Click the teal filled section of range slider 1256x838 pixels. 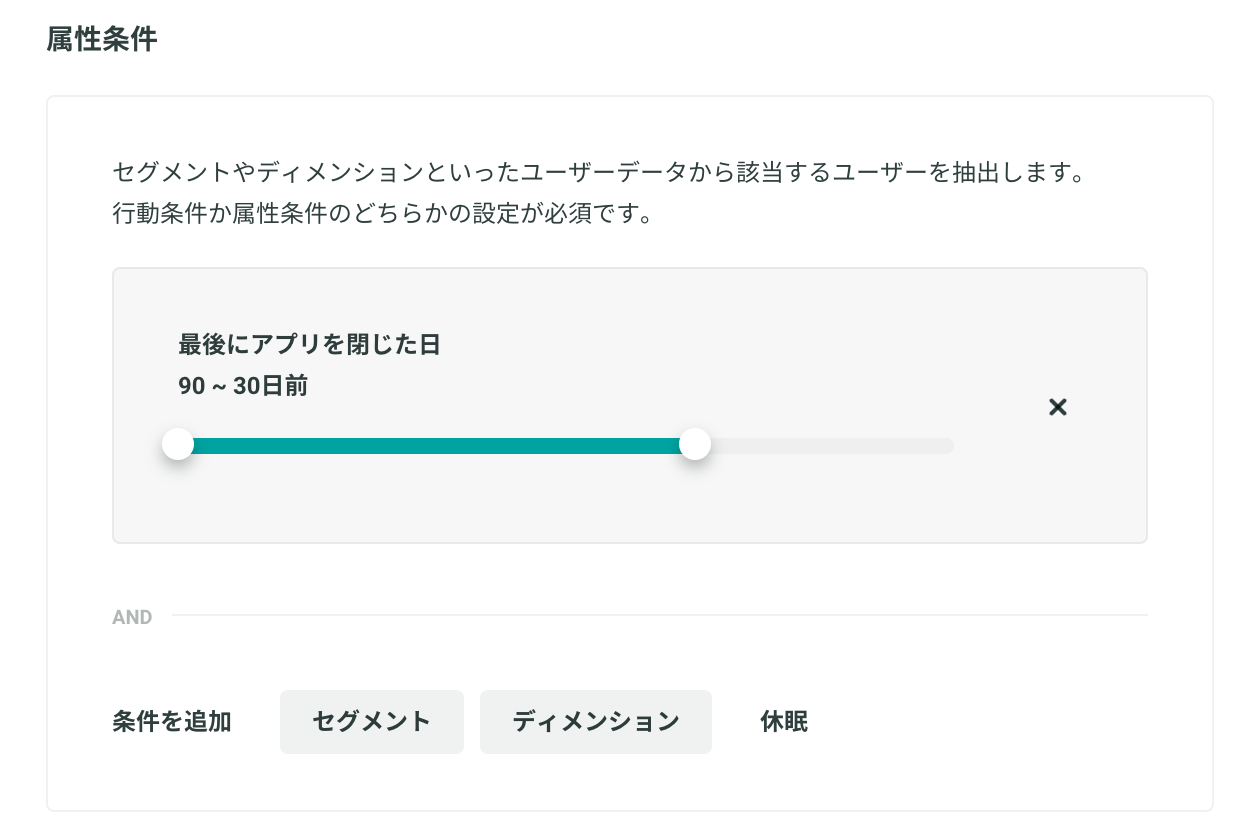point(436,446)
